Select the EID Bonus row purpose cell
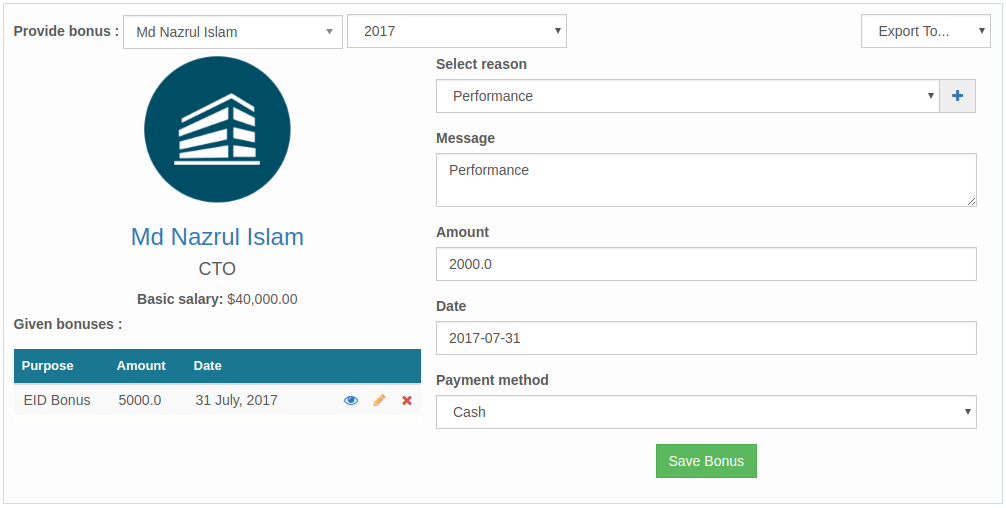 pos(57,401)
